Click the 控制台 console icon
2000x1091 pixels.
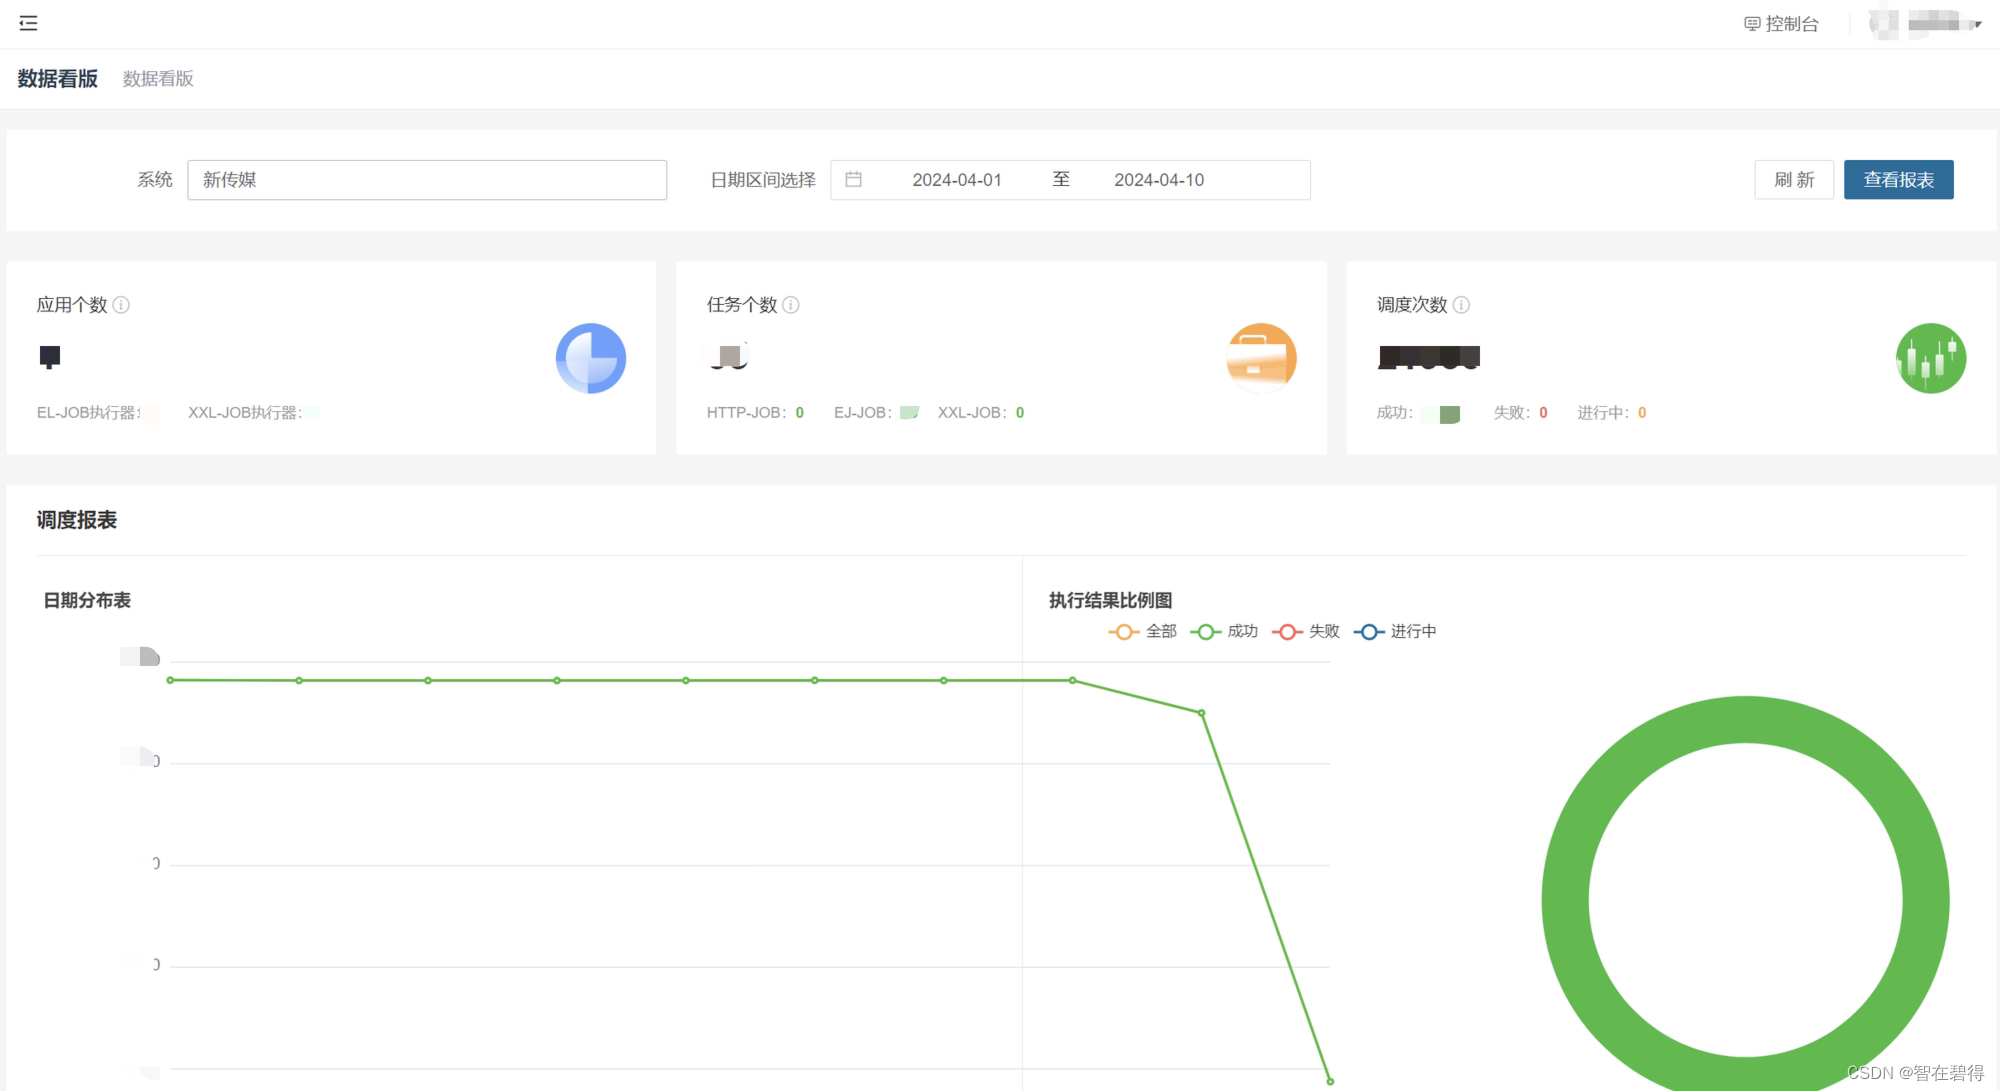tap(1752, 24)
